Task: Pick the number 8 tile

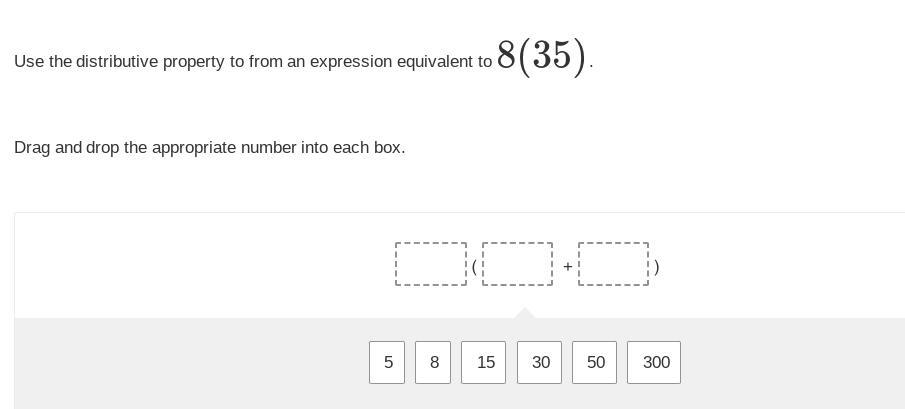Action: (x=433, y=362)
